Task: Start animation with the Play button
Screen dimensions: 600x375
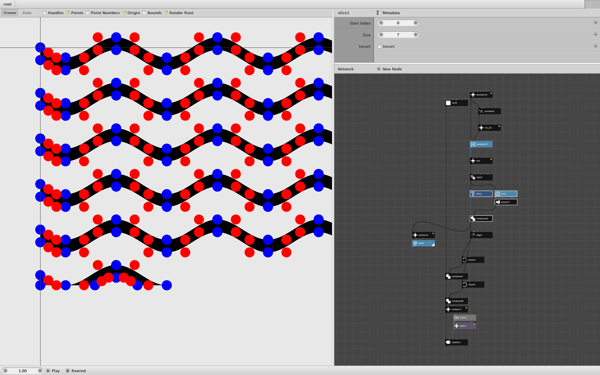Action: coord(53,370)
